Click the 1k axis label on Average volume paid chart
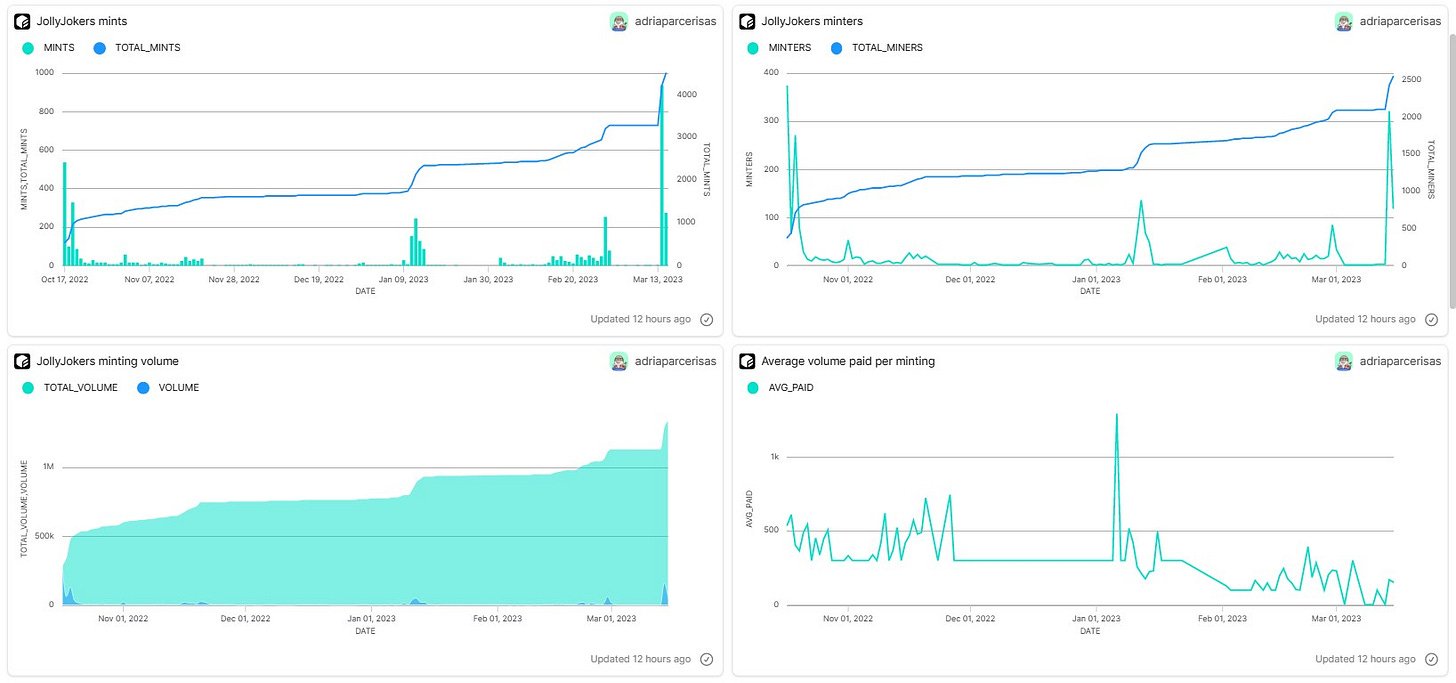 coord(774,456)
